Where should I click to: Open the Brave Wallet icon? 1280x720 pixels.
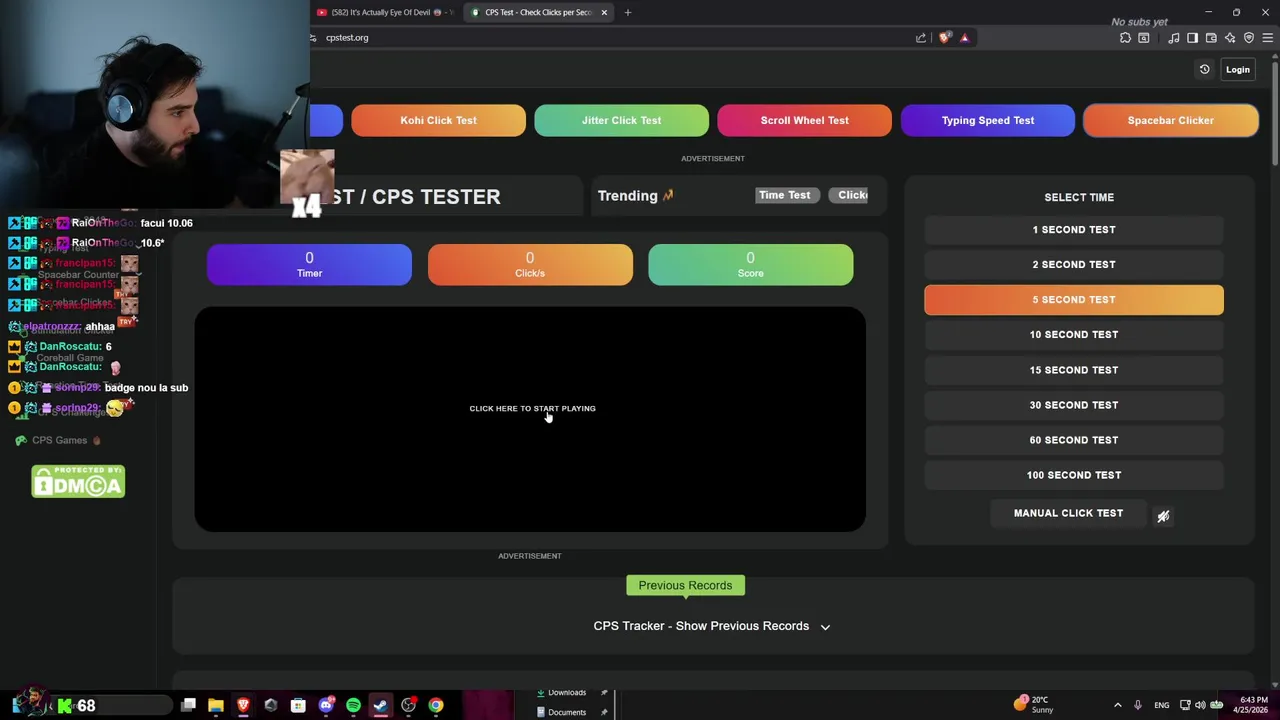[x=1211, y=38]
